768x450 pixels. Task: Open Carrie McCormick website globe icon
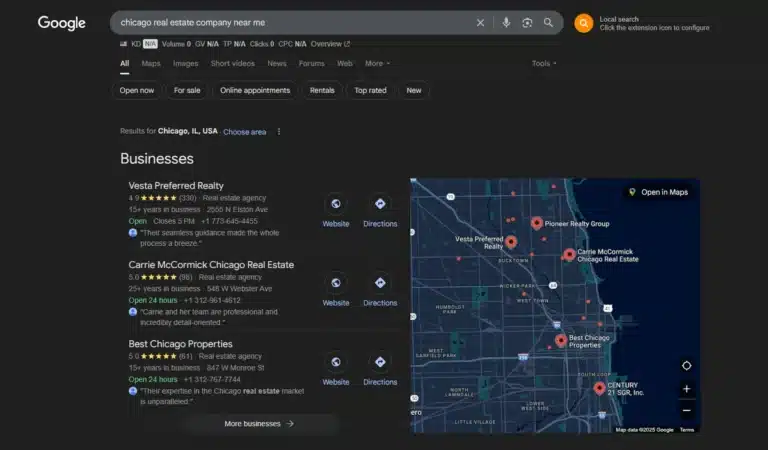coord(336,283)
